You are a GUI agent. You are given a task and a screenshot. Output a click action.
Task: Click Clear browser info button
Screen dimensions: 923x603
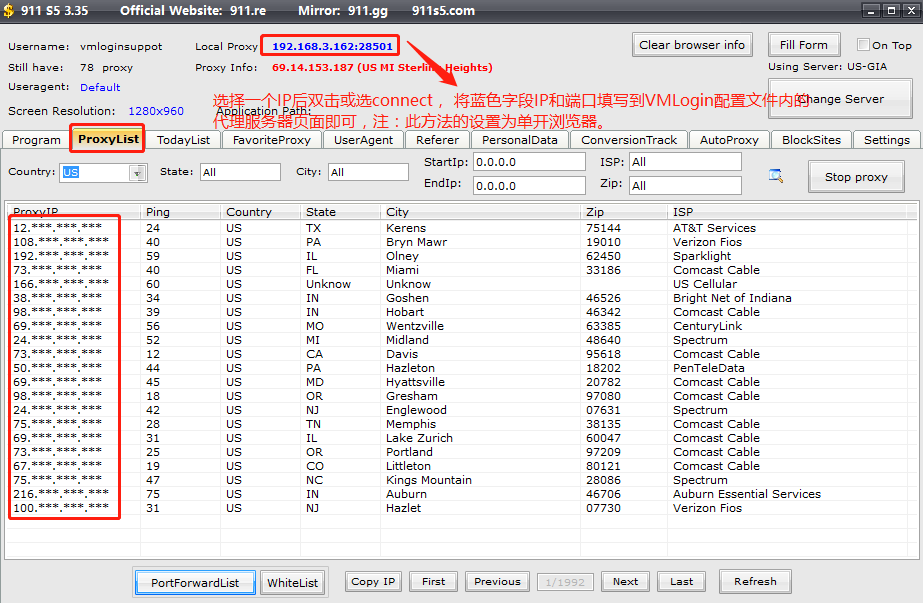tap(692, 45)
